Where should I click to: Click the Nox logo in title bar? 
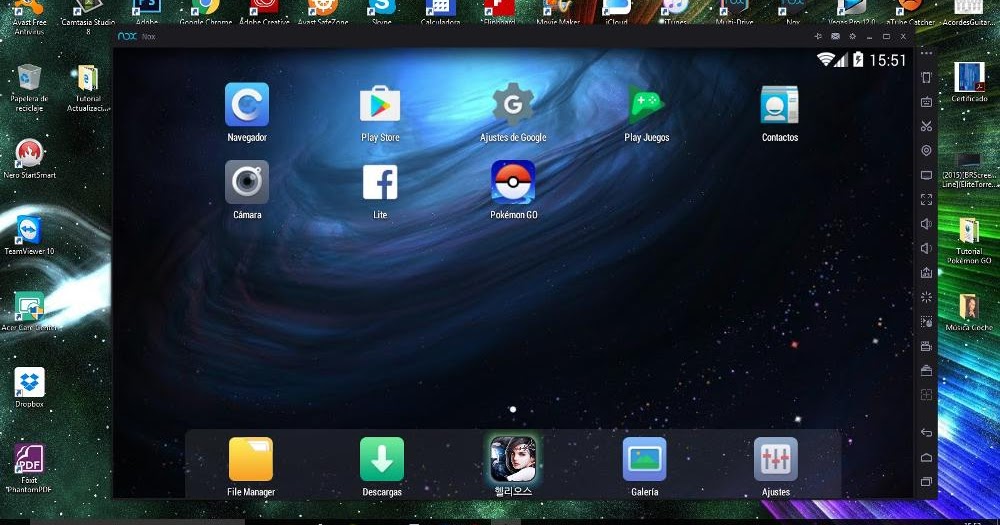[x=127, y=36]
